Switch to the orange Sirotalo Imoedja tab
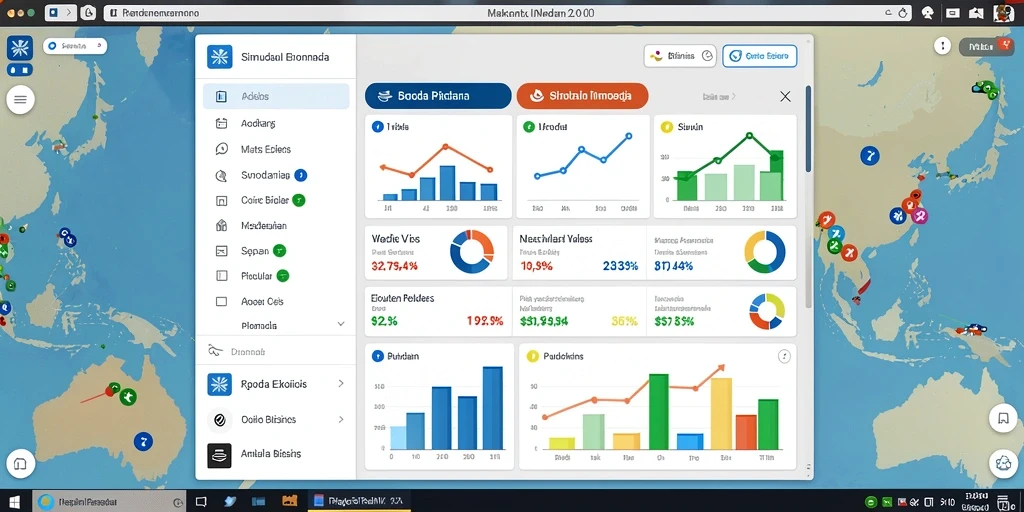The image size is (1024, 512). (583, 96)
